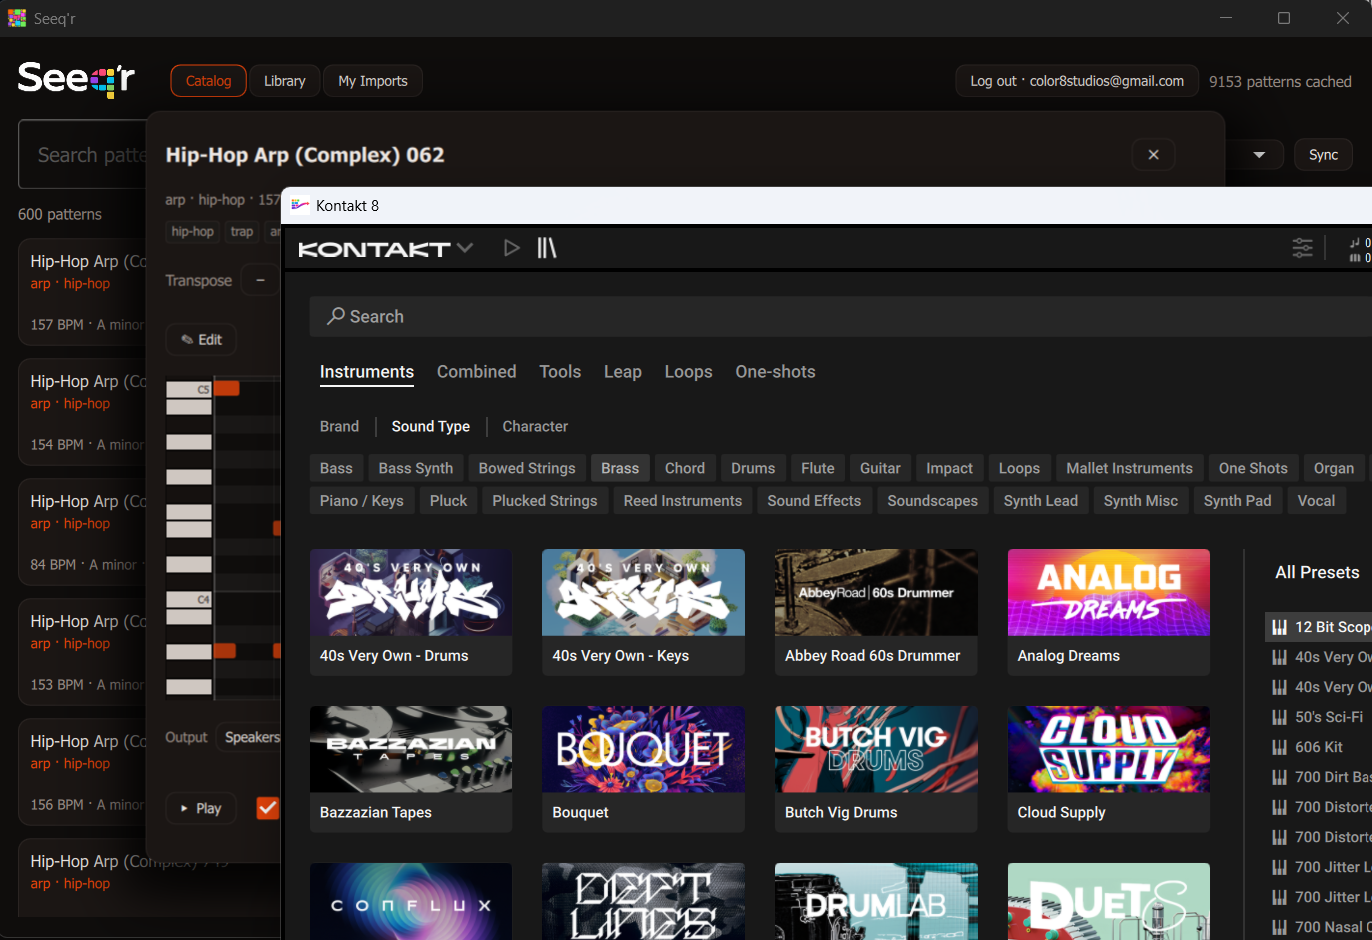Open the Bazzazian Tapes thumbnail
1372x940 pixels.
[x=411, y=749]
